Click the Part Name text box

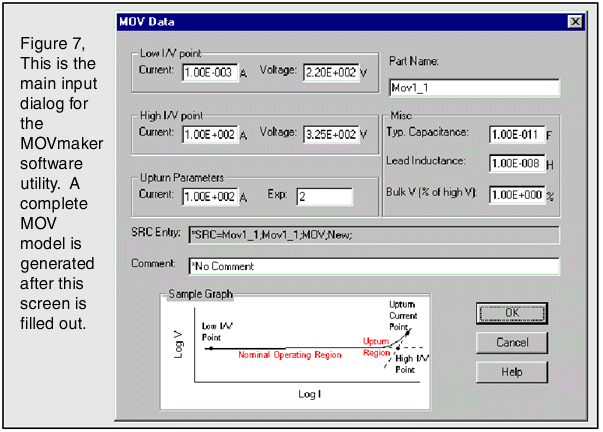click(x=472, y=88)
